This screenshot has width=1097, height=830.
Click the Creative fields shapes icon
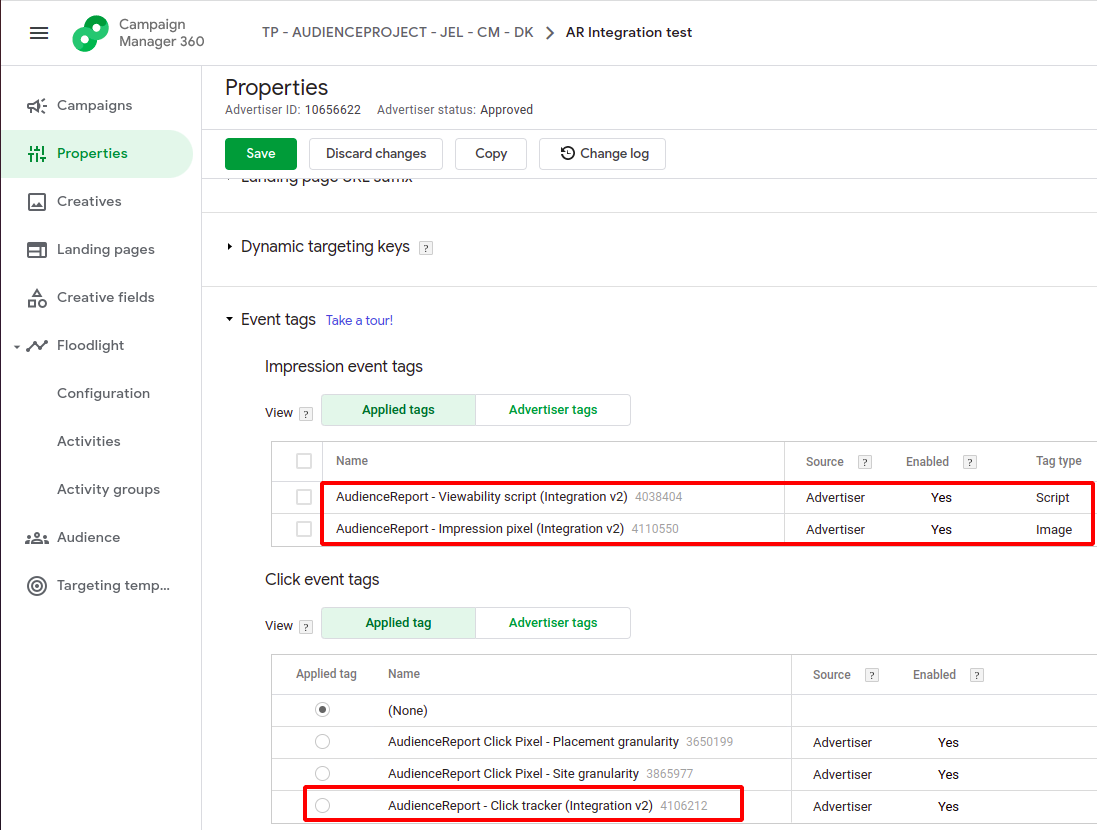(37, 298)
